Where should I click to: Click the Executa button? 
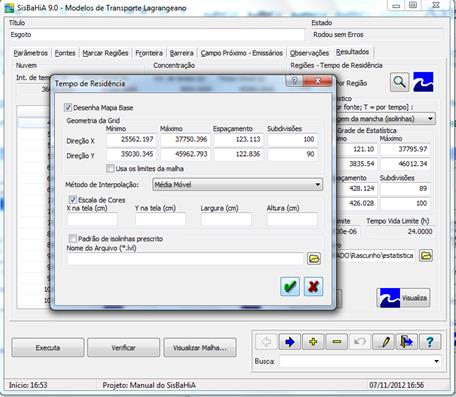pyautogui.click(x=48, y=348)
